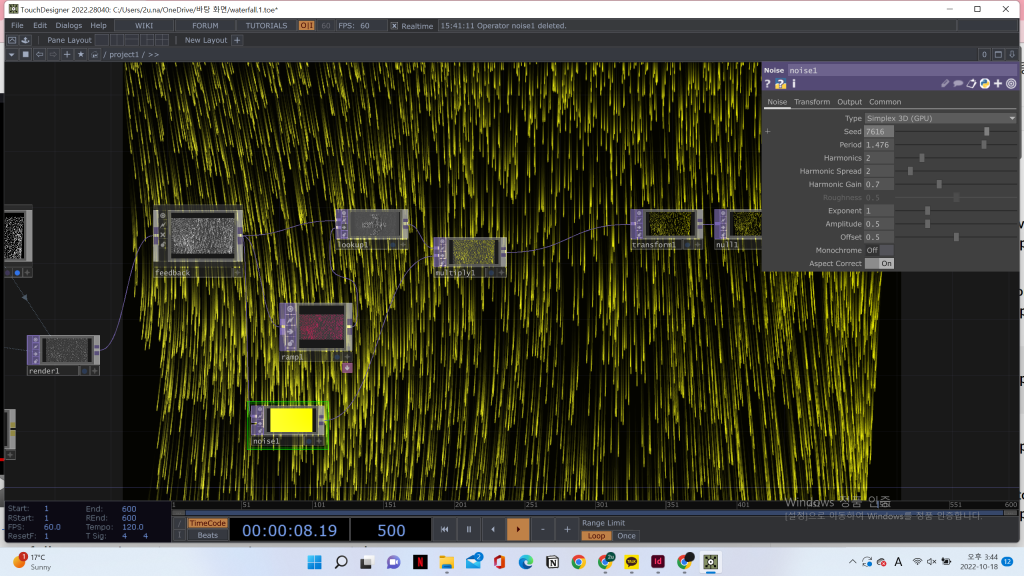Open the Python language icon in parameter panel
The image size is (1024, 576).
click(x=985, y=84)
